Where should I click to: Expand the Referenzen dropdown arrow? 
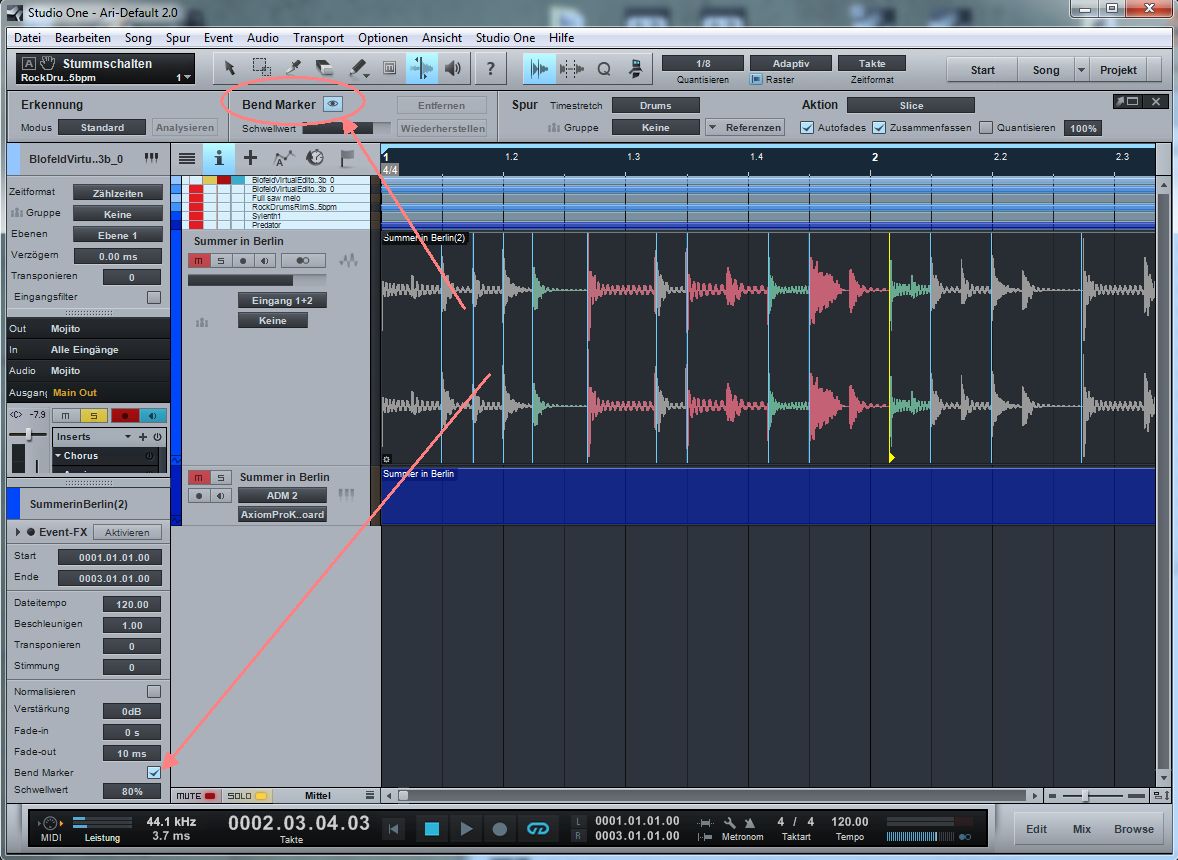tap(712, 128)
